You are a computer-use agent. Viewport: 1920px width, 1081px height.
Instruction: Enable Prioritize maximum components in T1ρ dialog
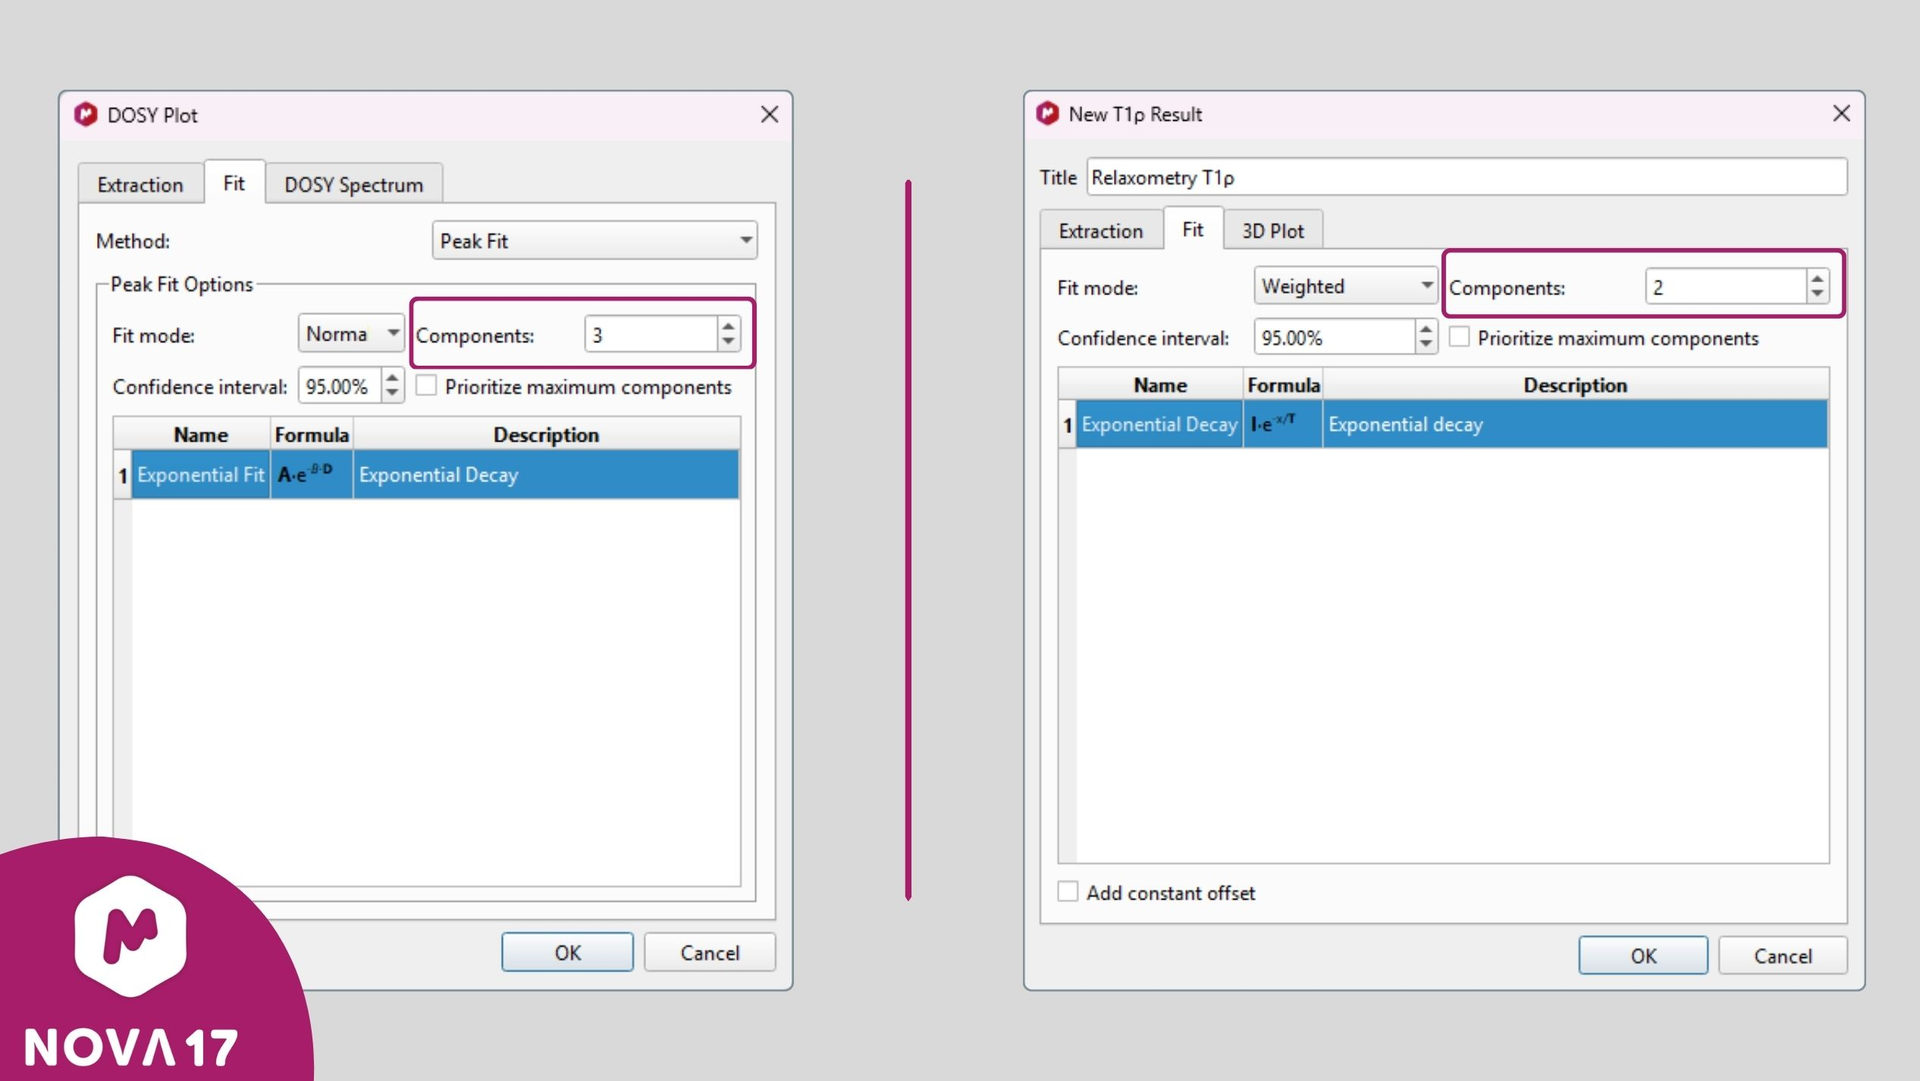click(1460, 338)
